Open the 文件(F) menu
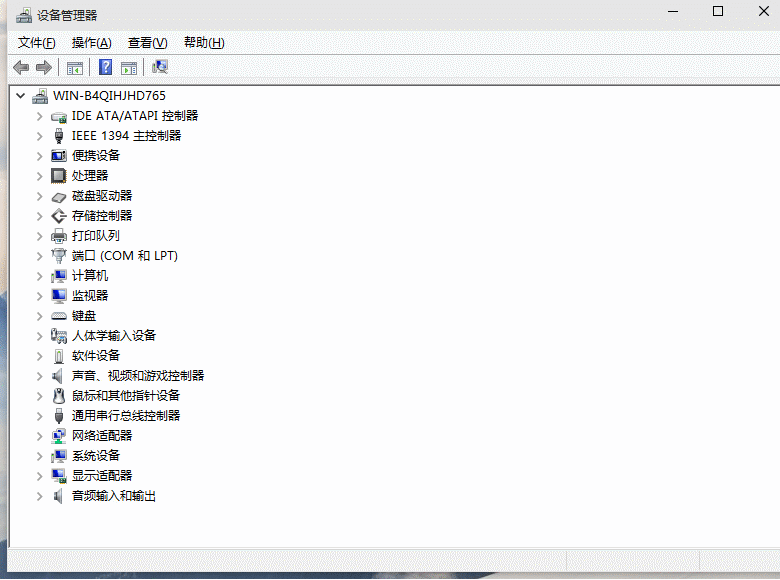The width and height of the screenshot is (780, 580). pyautogui.click(x=36, y=43)
